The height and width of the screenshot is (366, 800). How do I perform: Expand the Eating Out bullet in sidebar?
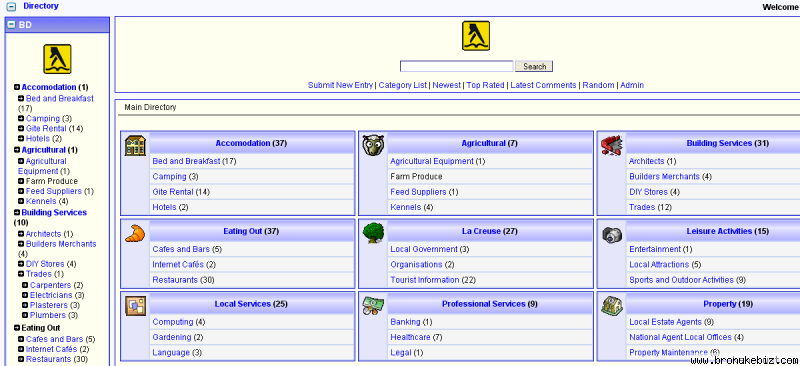click(17, 328)
